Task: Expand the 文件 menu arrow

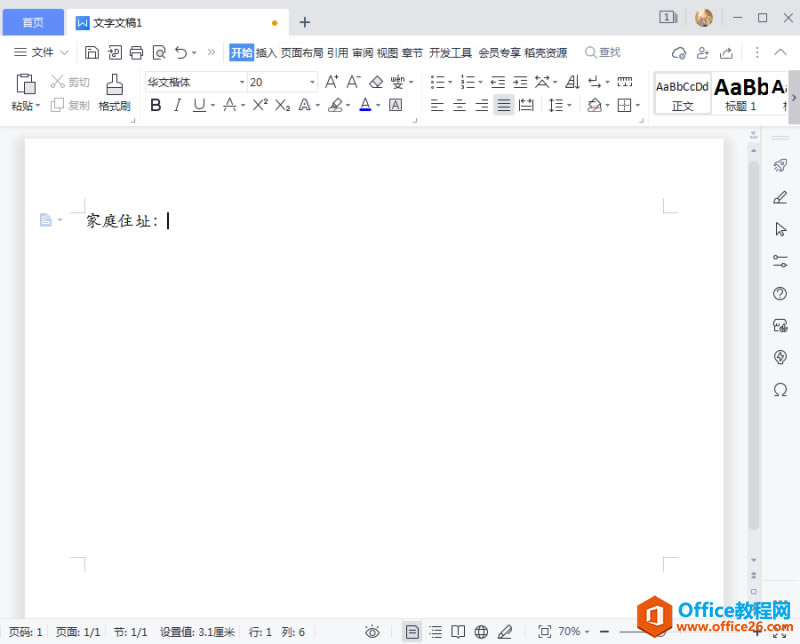Action: [x=64, y=52]
